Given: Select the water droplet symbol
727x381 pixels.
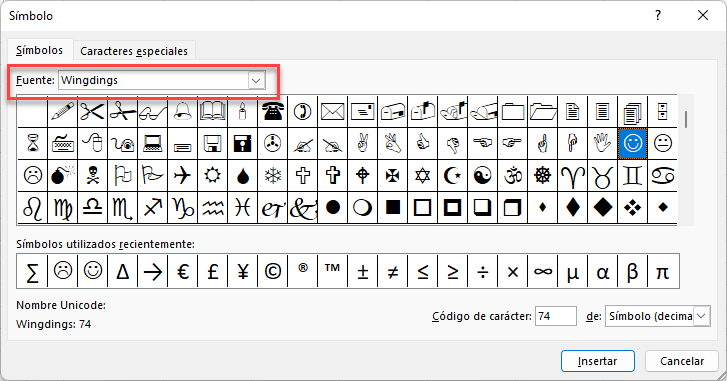Looking at the screenshot, I should coord(242,176).
